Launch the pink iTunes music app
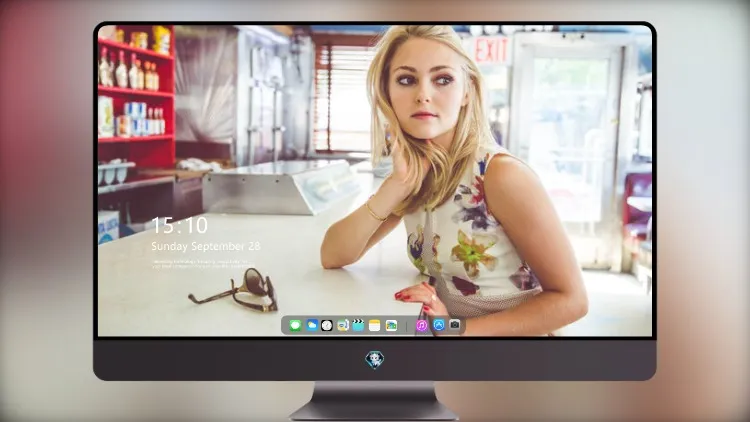Screen dimensions: 750x422 pos(421,325)
